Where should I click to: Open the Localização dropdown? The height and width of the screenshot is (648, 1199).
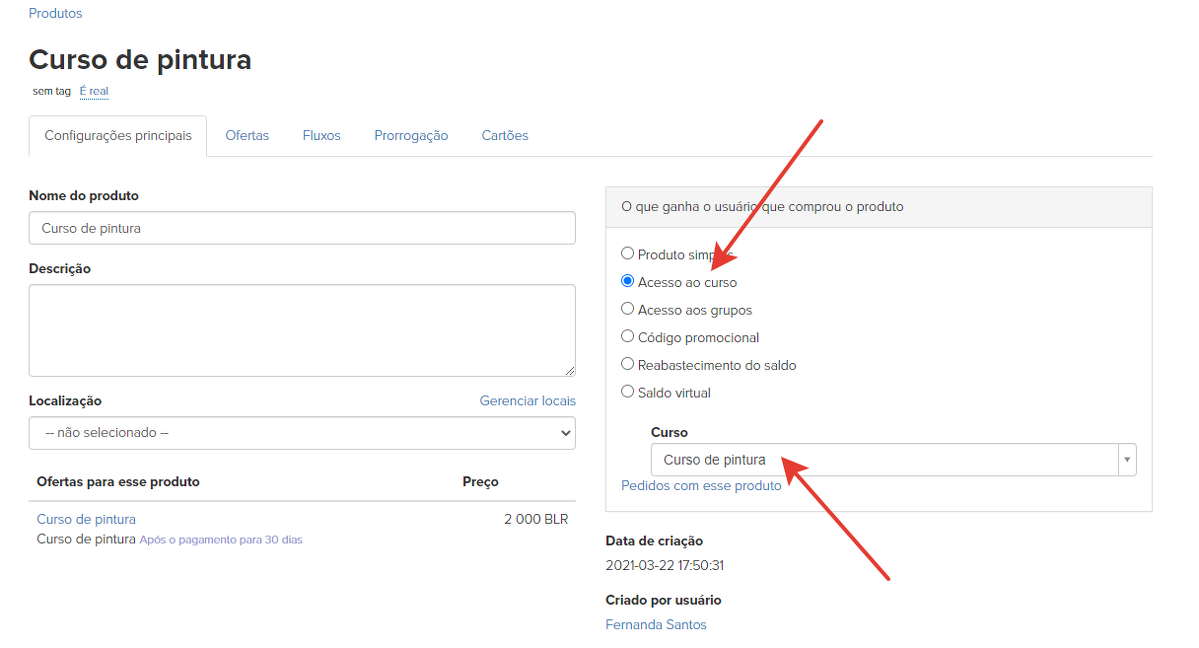302,433
